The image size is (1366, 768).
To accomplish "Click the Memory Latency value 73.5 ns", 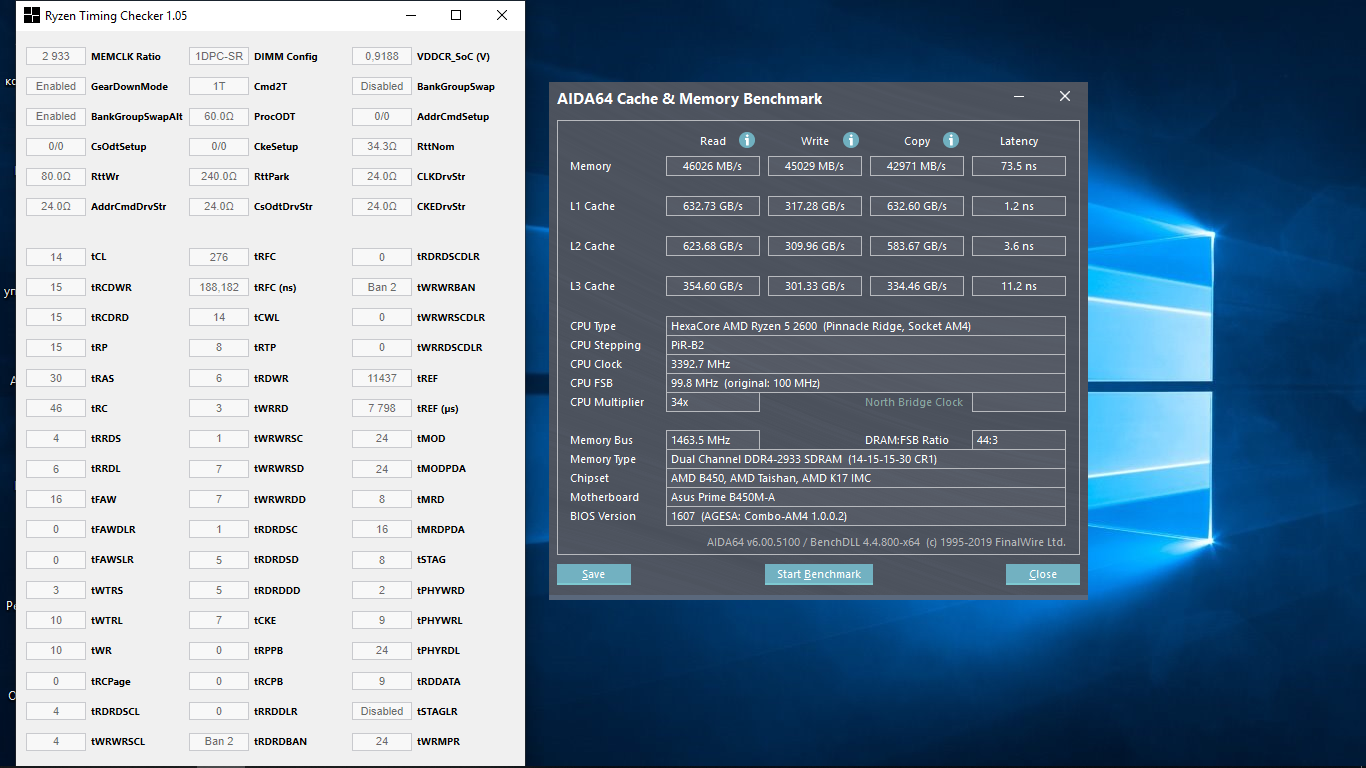I will 1019,166.
